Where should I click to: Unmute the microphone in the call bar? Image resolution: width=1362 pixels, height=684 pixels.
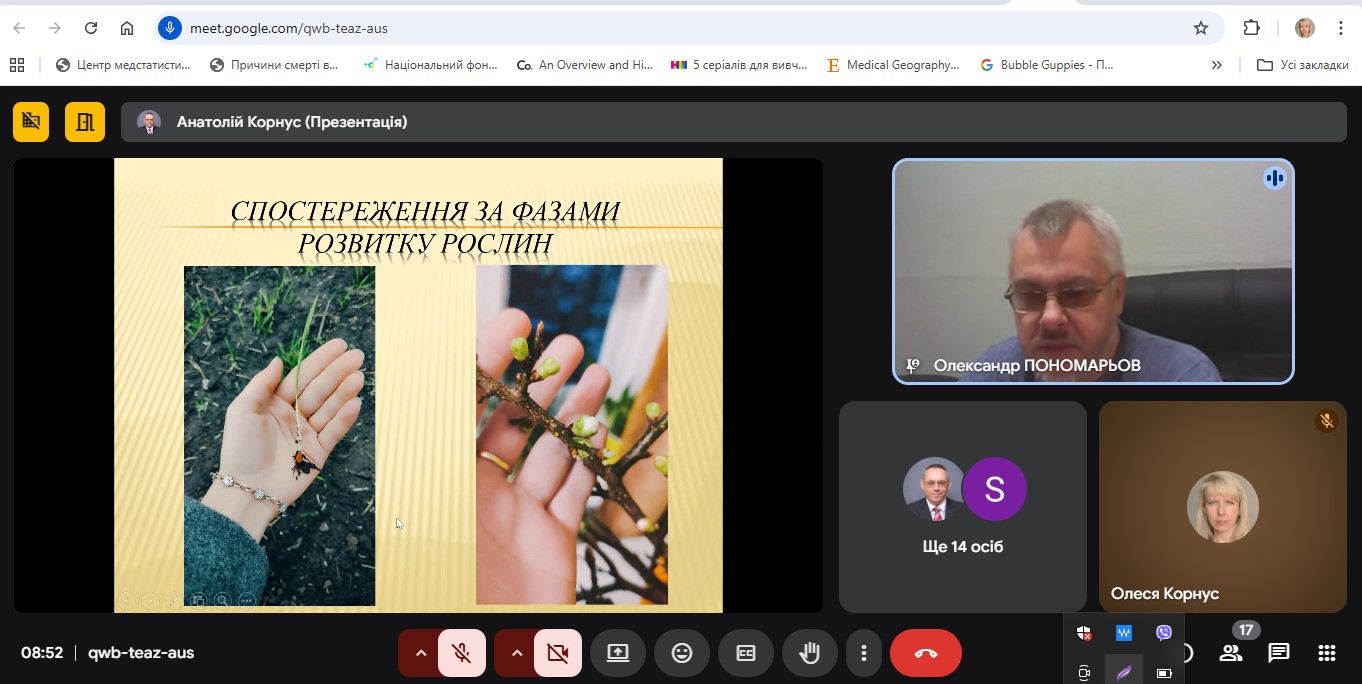461,653
